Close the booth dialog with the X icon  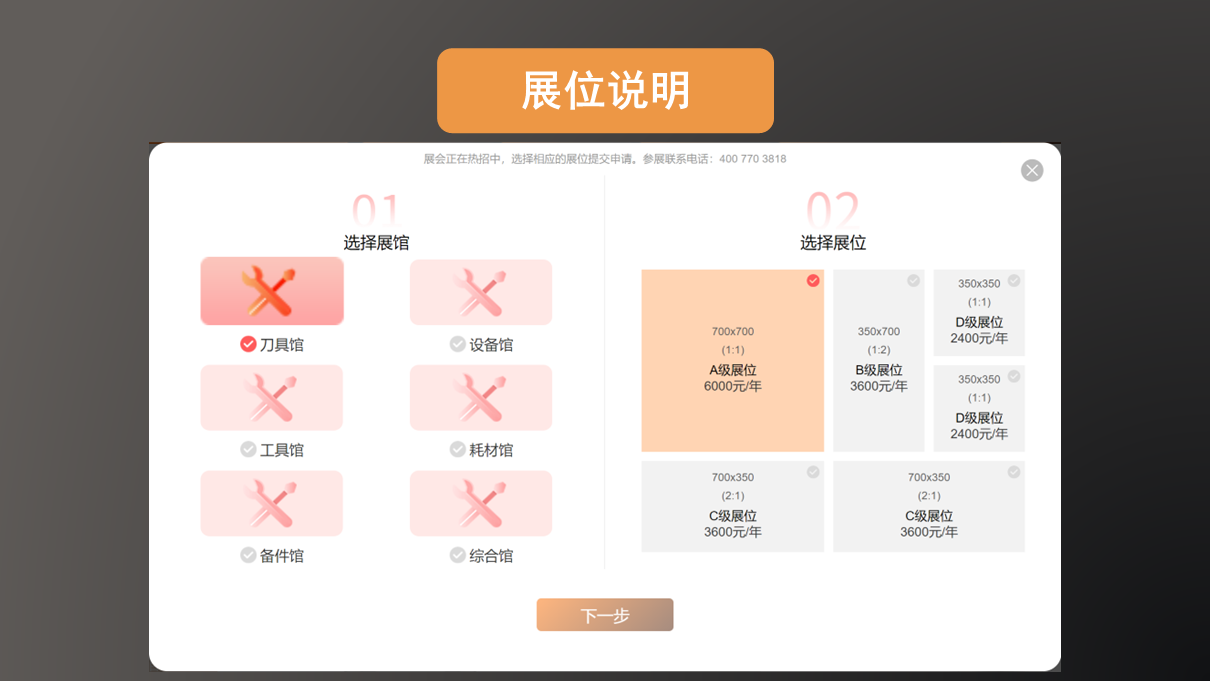pyautogui.click(x=1032, y=171)
